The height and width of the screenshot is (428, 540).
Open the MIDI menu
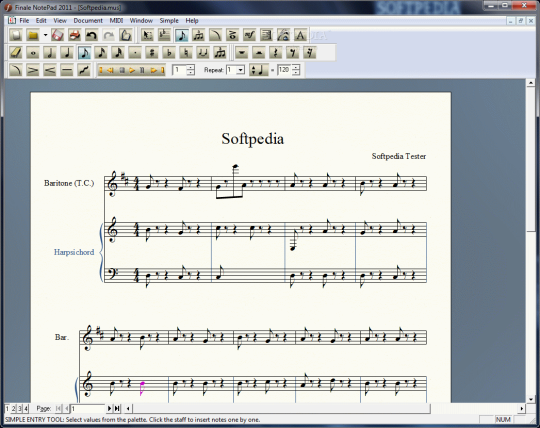pyautogui.click(x=116, y=21)
